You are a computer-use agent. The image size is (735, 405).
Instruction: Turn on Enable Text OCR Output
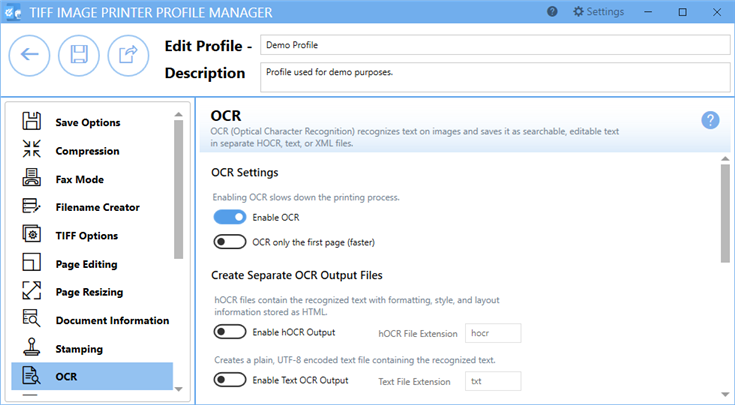(x=230, y=380)
